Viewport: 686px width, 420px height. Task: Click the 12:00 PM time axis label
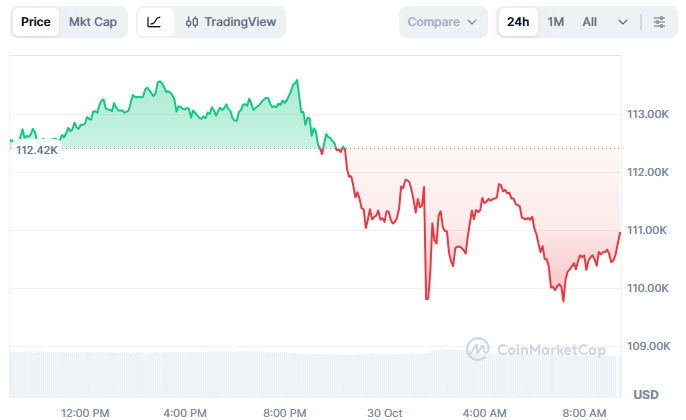tap(85, 412)
